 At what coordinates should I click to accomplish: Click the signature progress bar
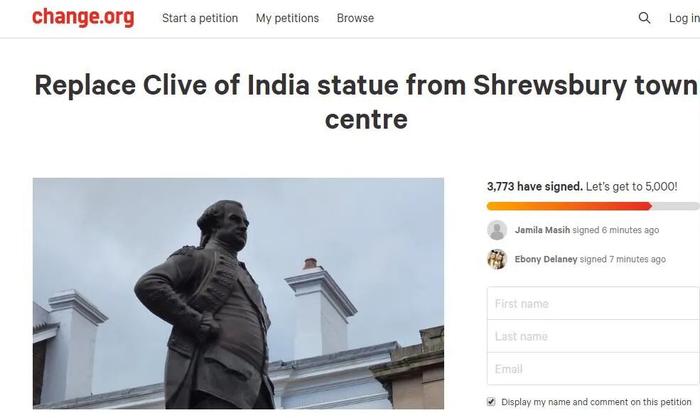593,206
